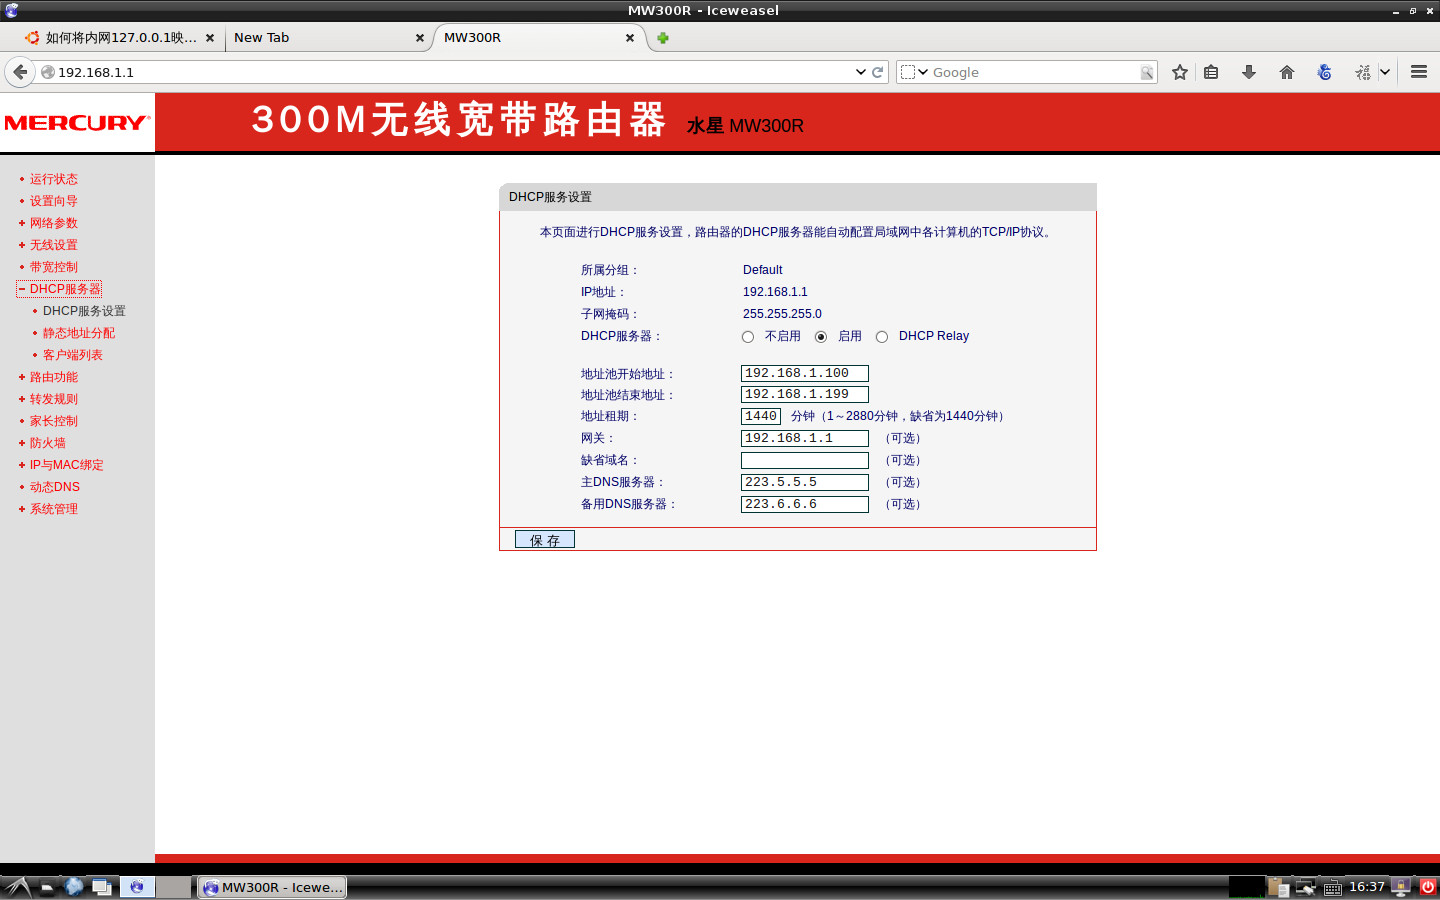
Task: Select the MW300R tab
Action: [x=538, y=38]
